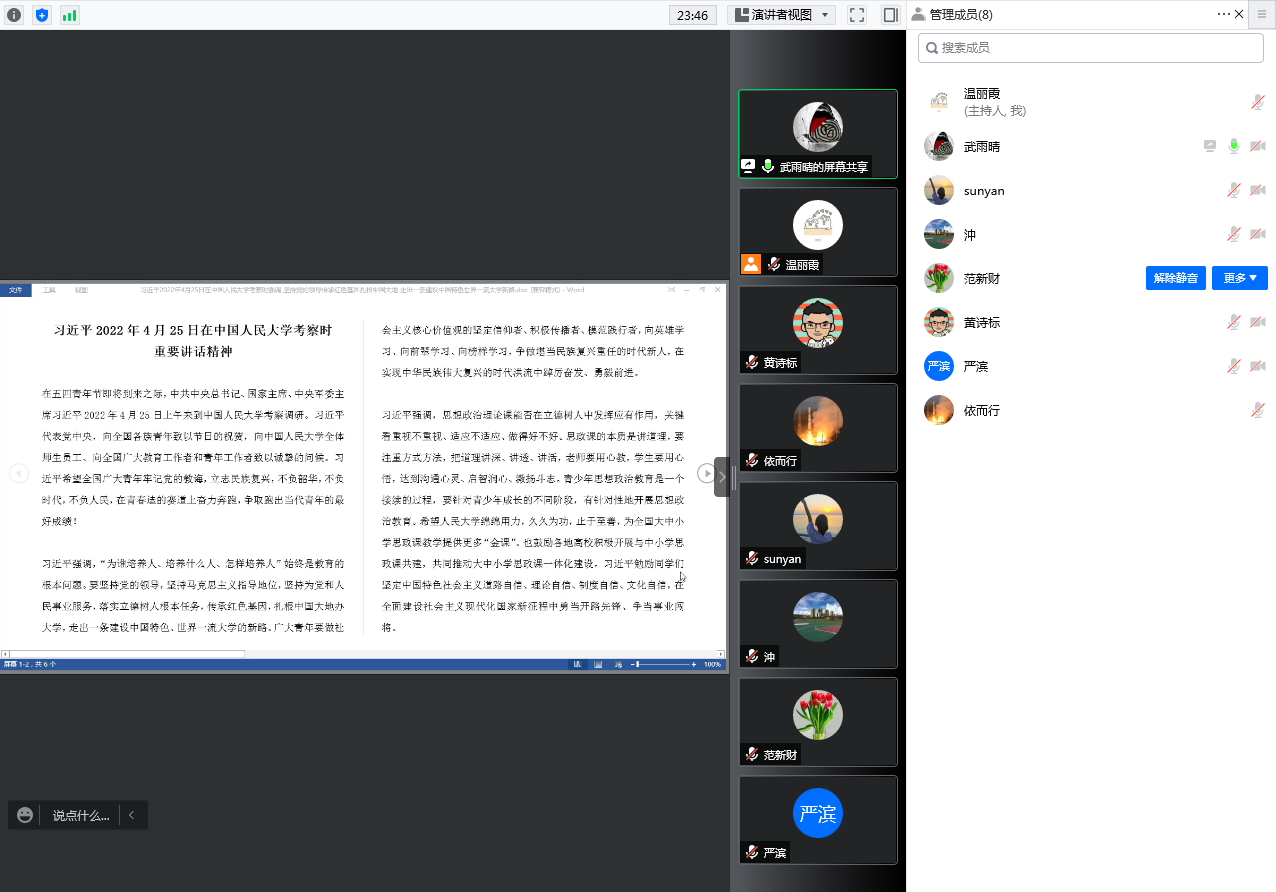Click the 搜索成员 member search field
The width and height of the screenshot is (1276, 892).
coord(1090,47)
